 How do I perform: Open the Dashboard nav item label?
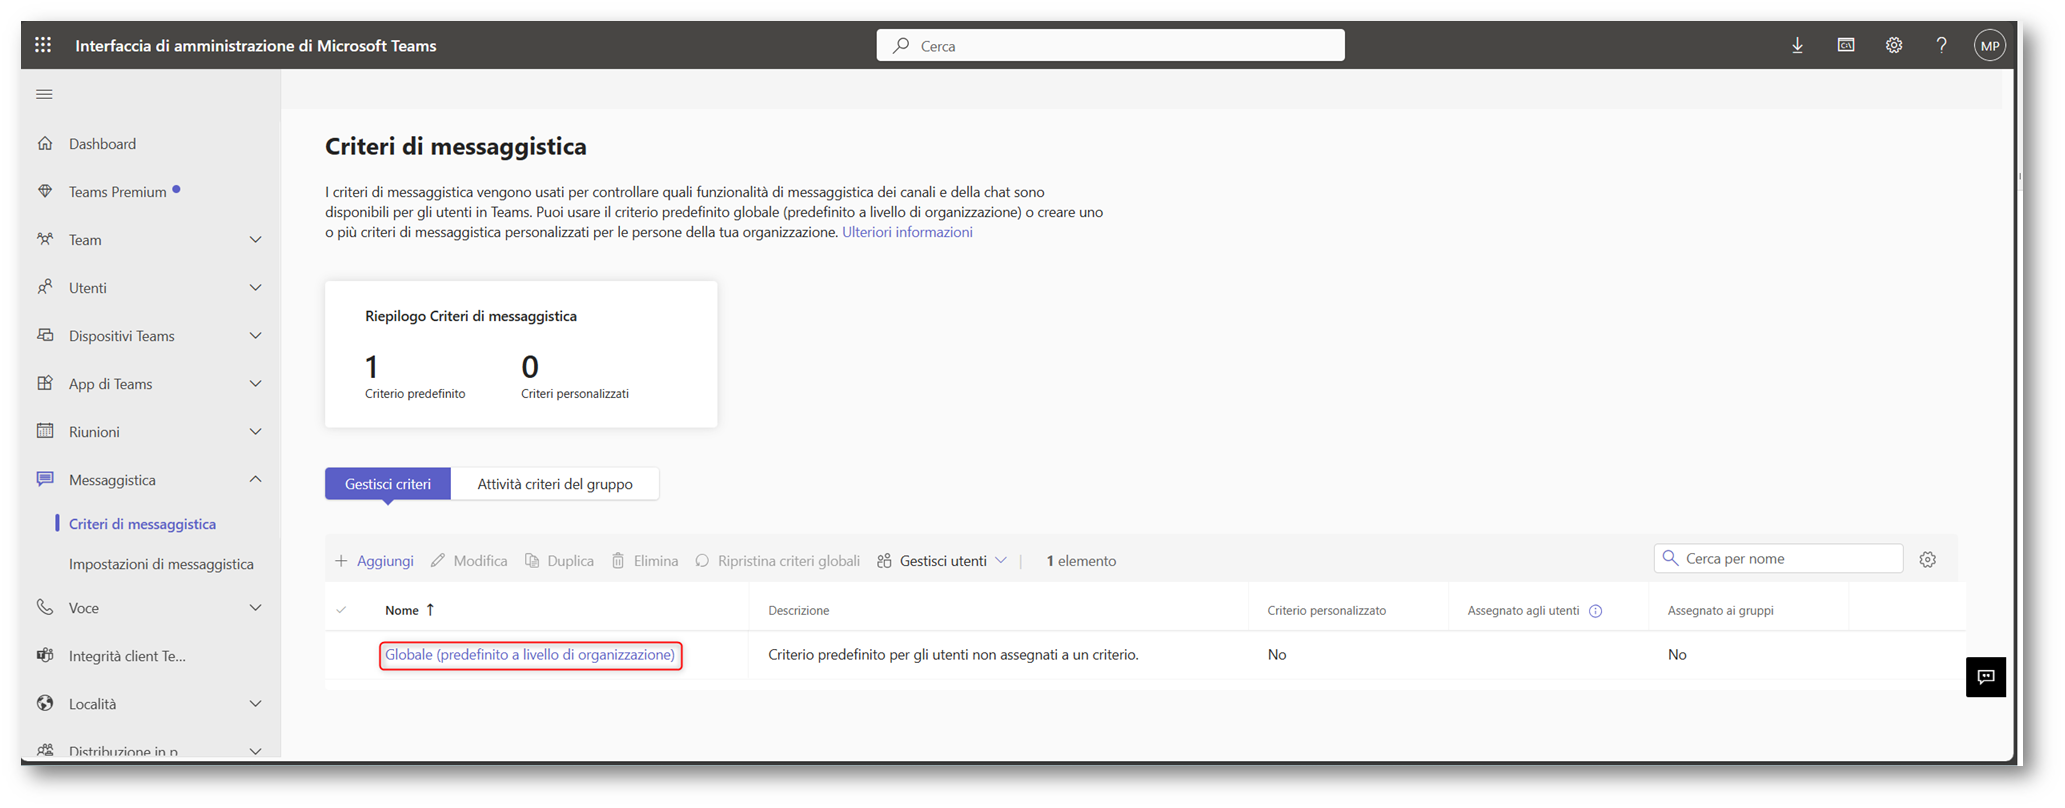coord(102,144)
